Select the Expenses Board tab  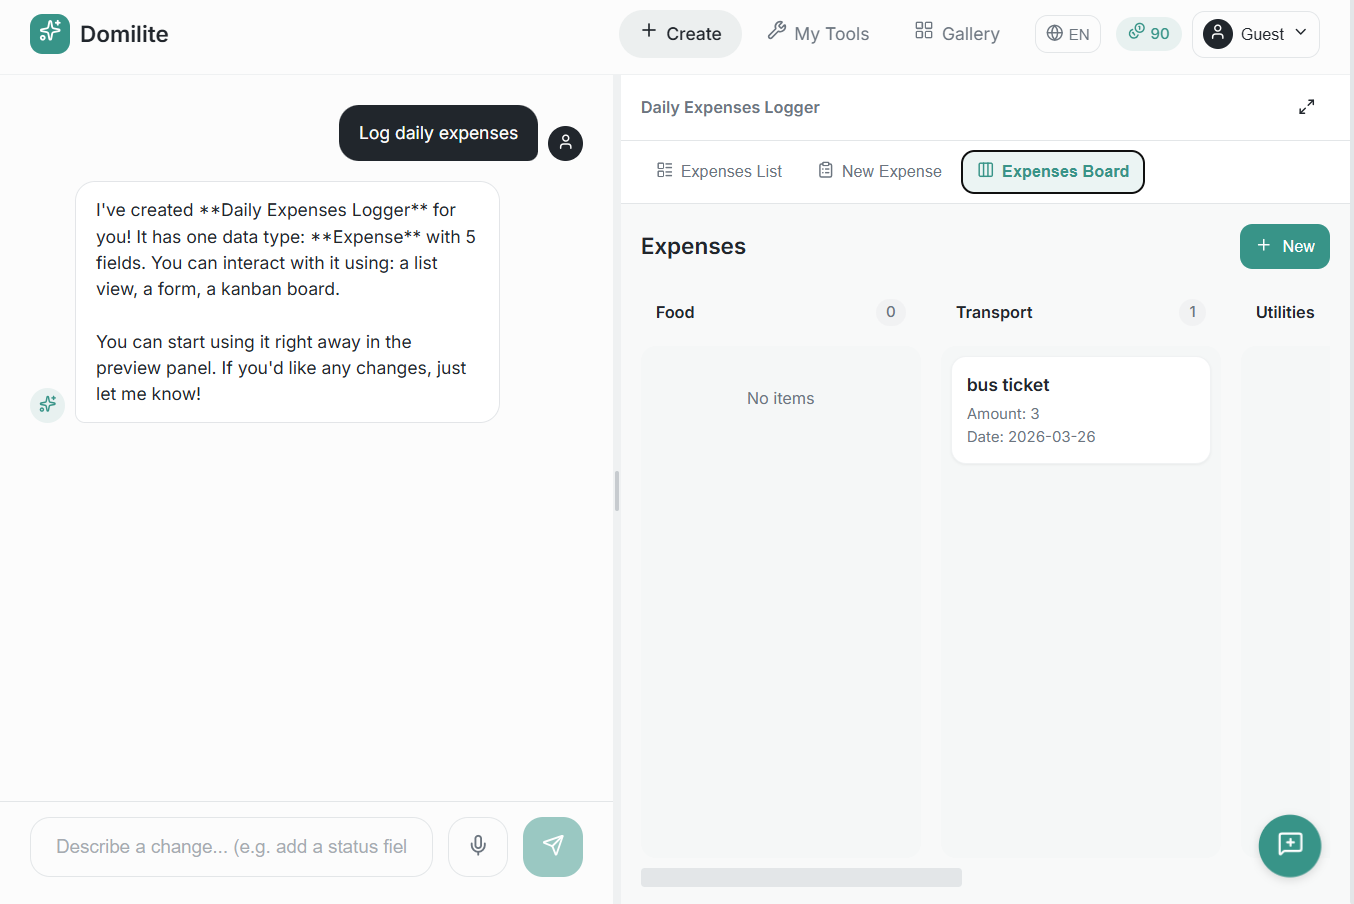coord(1052,171)
